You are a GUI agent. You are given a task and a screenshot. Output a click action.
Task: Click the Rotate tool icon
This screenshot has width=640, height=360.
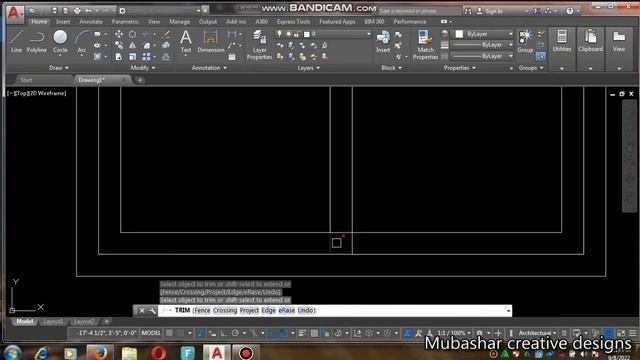[x=133, y=34]
